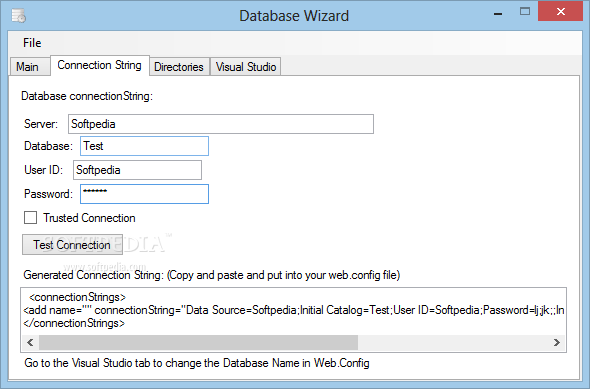The image size is (590, 389).
Task: Click the 'Generated Connection String:' instruction text
Action: [x=211, y=275]
